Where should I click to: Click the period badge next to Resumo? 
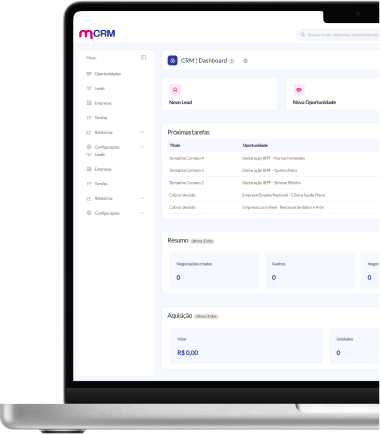(202, 241)
